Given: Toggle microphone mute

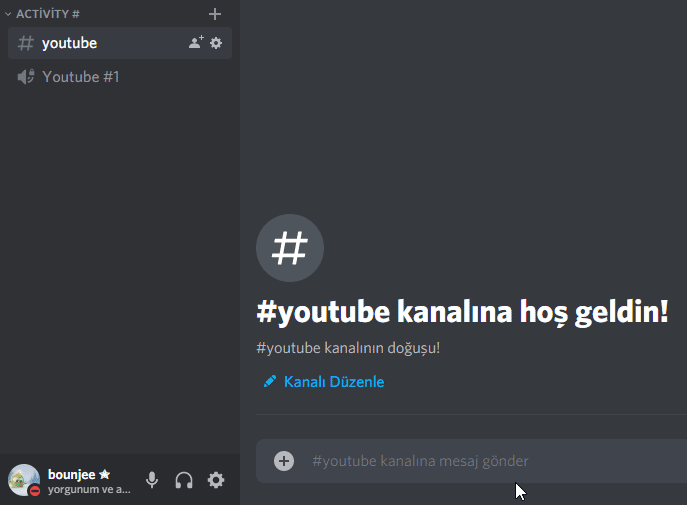Looking at the screenshot, I should [x=152, y=480].
